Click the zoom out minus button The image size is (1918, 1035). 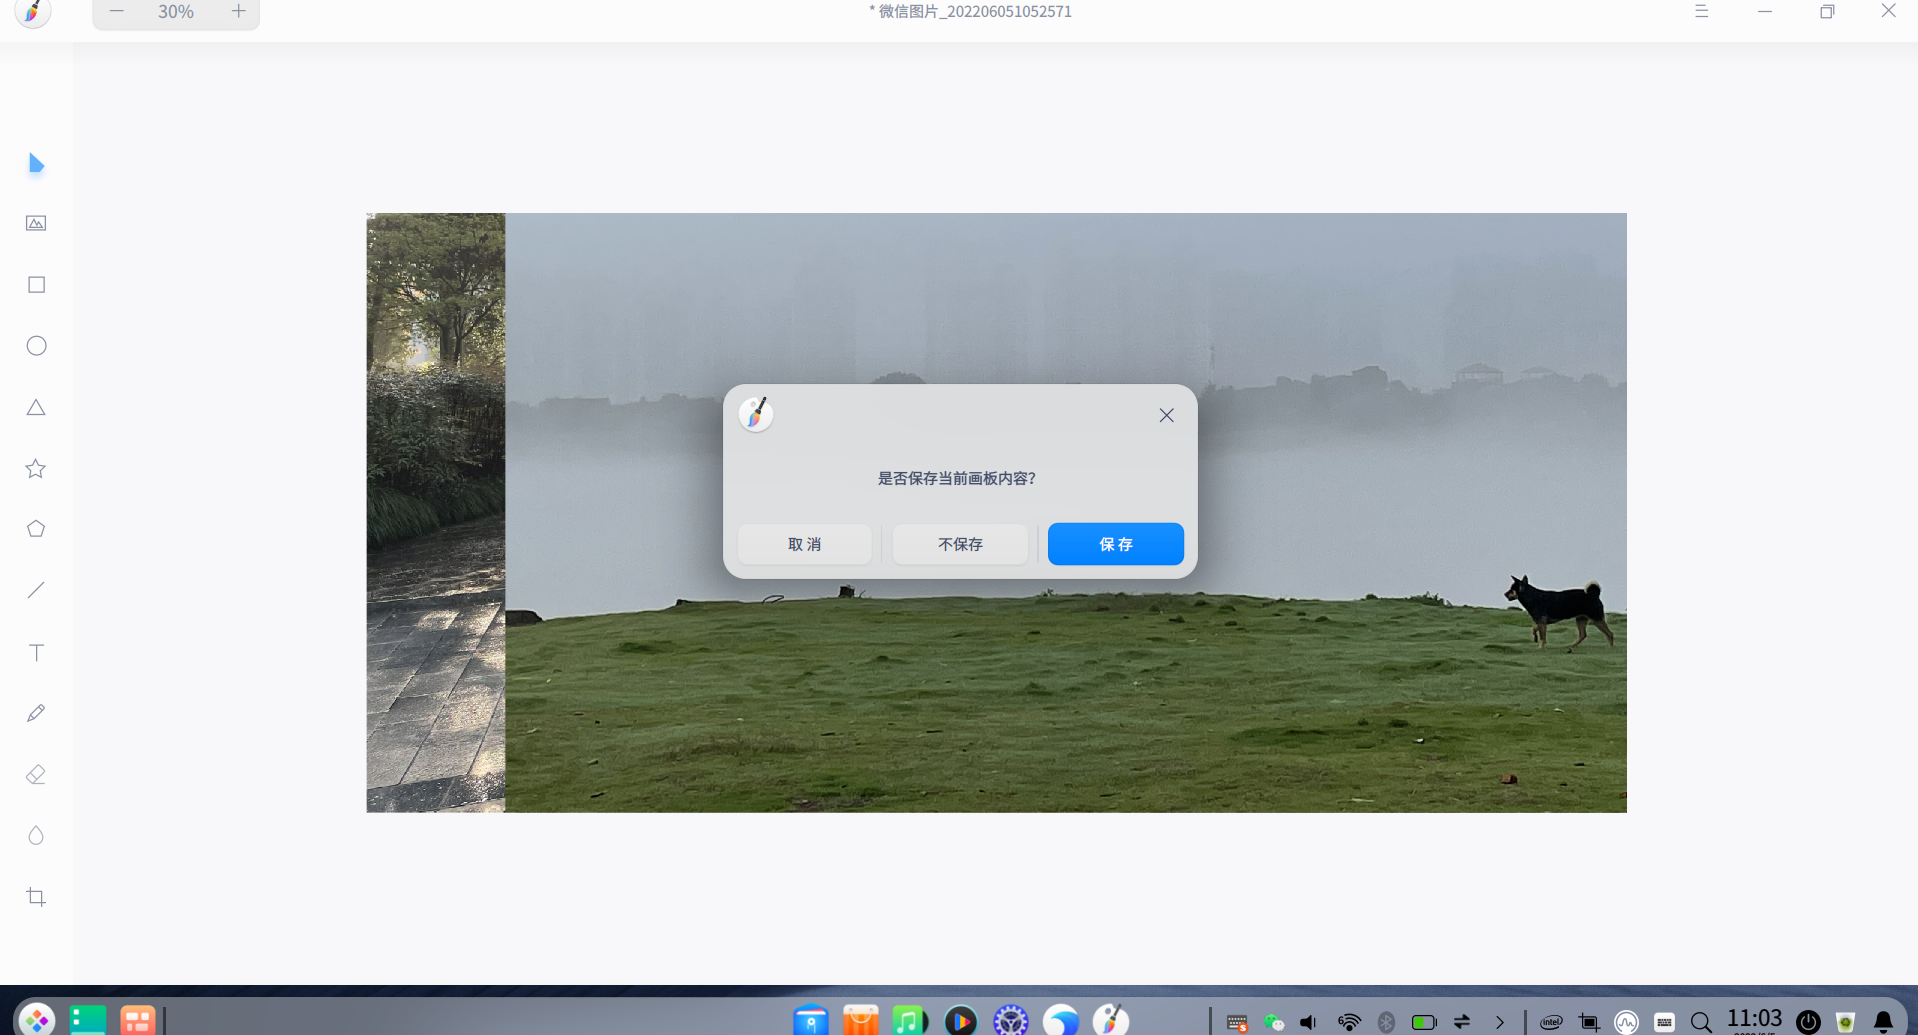pos(116,12)
